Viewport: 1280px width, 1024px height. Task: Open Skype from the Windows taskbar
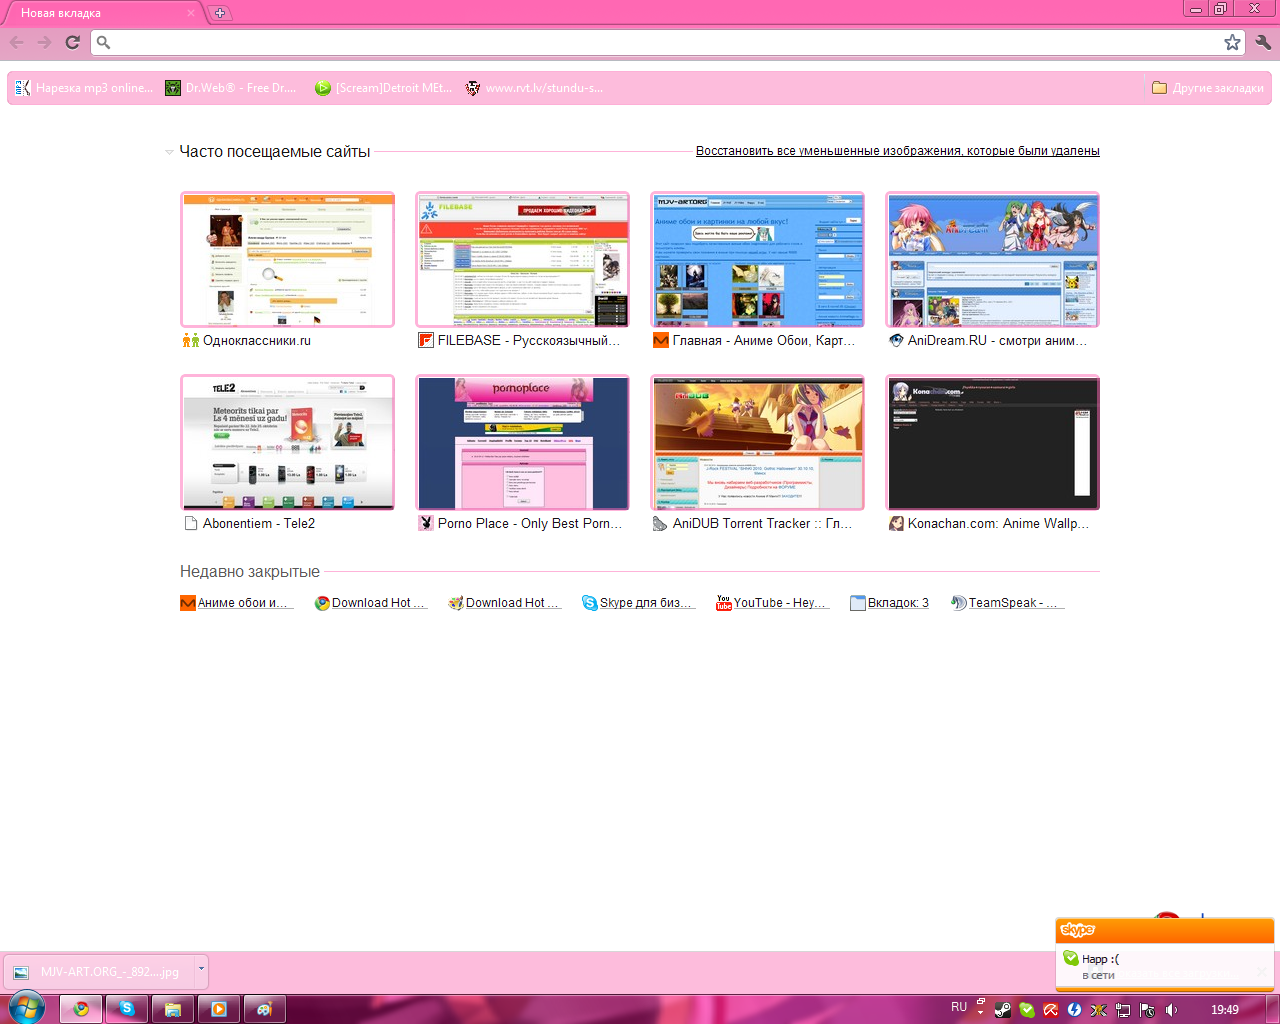[127, 1009]
